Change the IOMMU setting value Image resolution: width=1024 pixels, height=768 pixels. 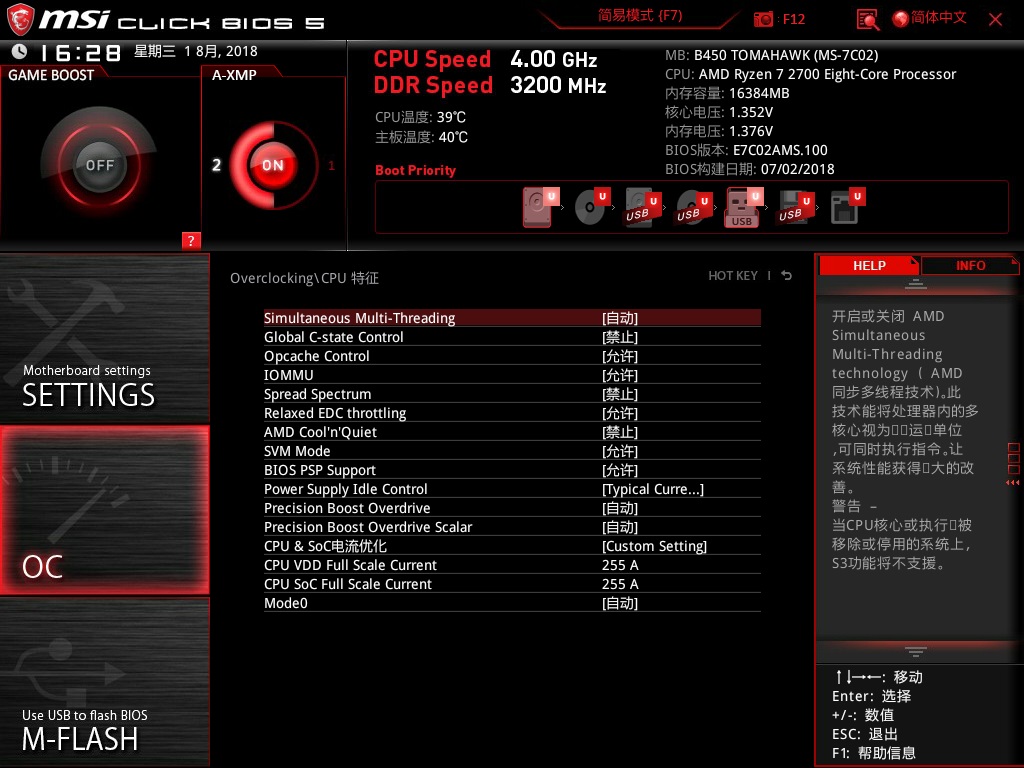tap(620, 375)
